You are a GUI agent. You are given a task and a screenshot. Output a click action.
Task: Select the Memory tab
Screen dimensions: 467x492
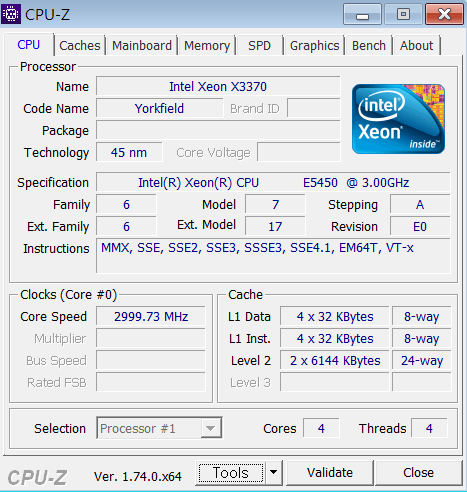point(207,46)
